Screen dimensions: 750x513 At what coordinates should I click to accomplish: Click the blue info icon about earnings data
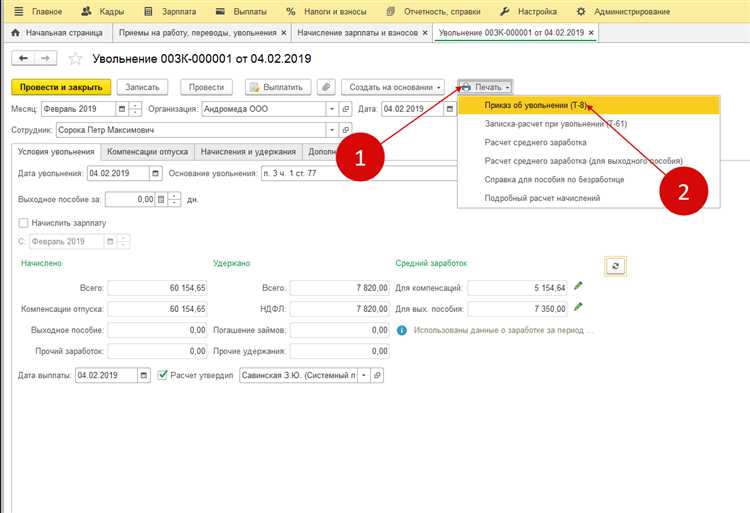pos(402,330)
